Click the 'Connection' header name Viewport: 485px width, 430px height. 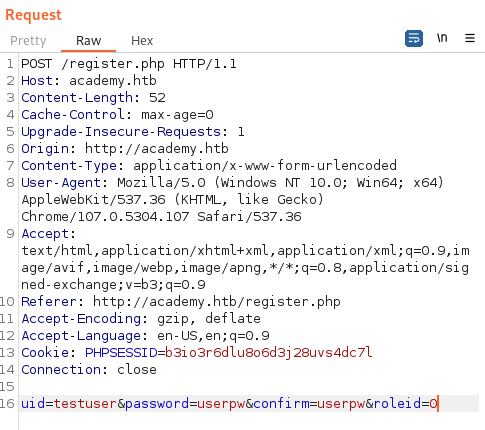coord(61,370)
